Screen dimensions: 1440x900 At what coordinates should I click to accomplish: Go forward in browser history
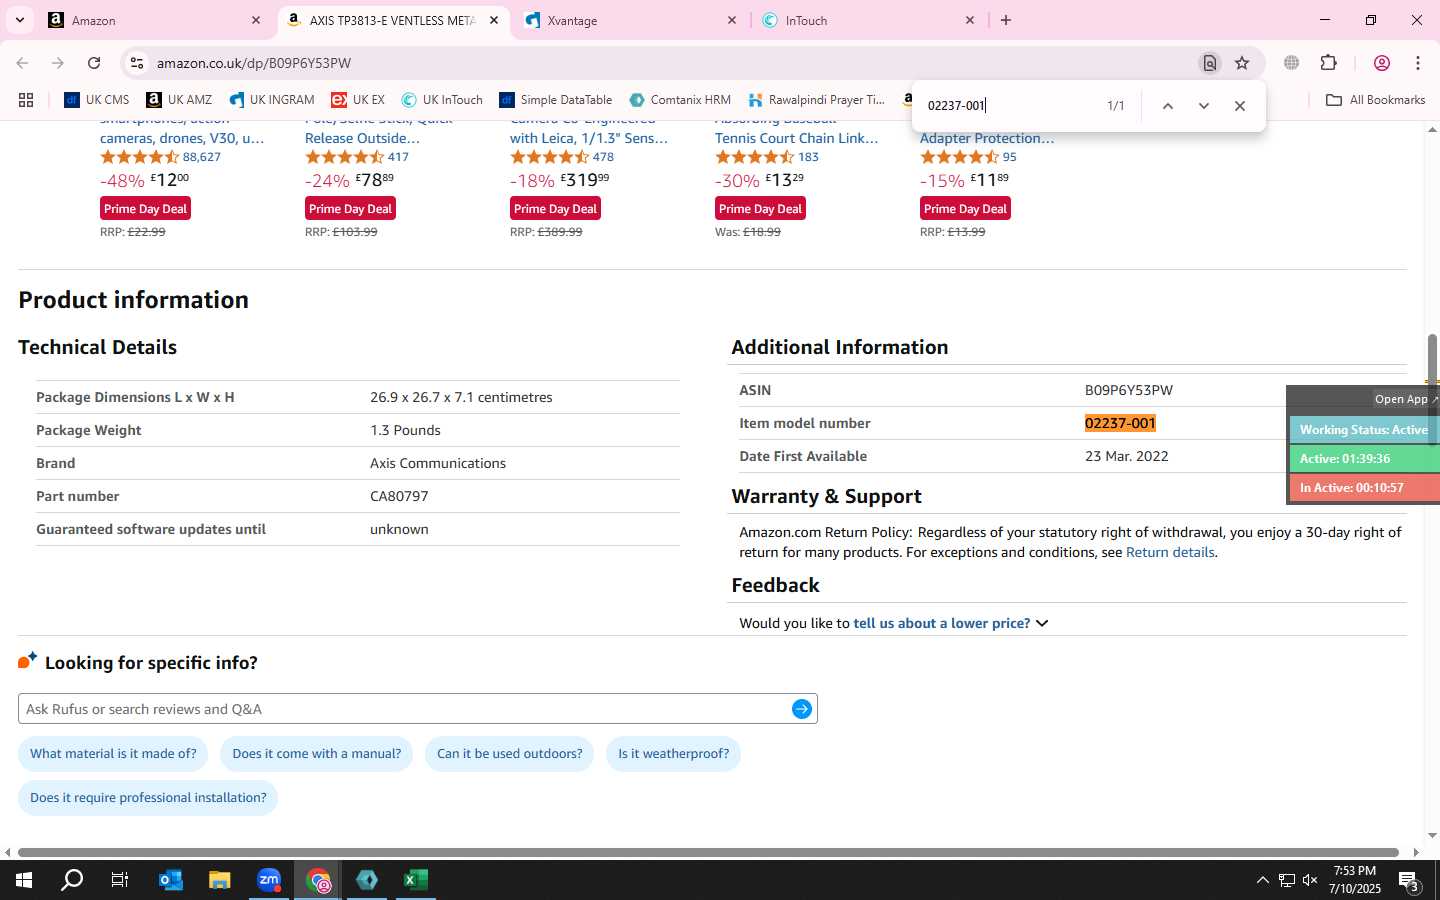pyautogui.click(x=58, y=63)
